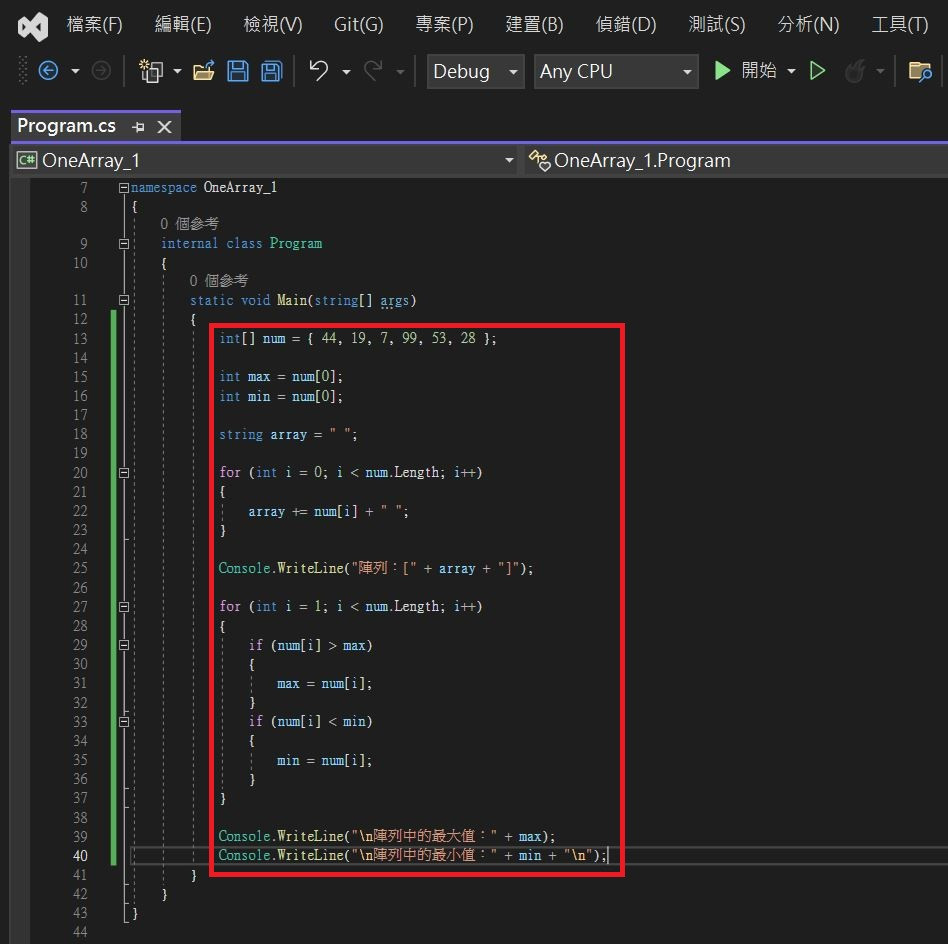Viewport: 948px width, 944px height.
Task: Click the hot reload flame icon
Action: (x=855, y=71)
